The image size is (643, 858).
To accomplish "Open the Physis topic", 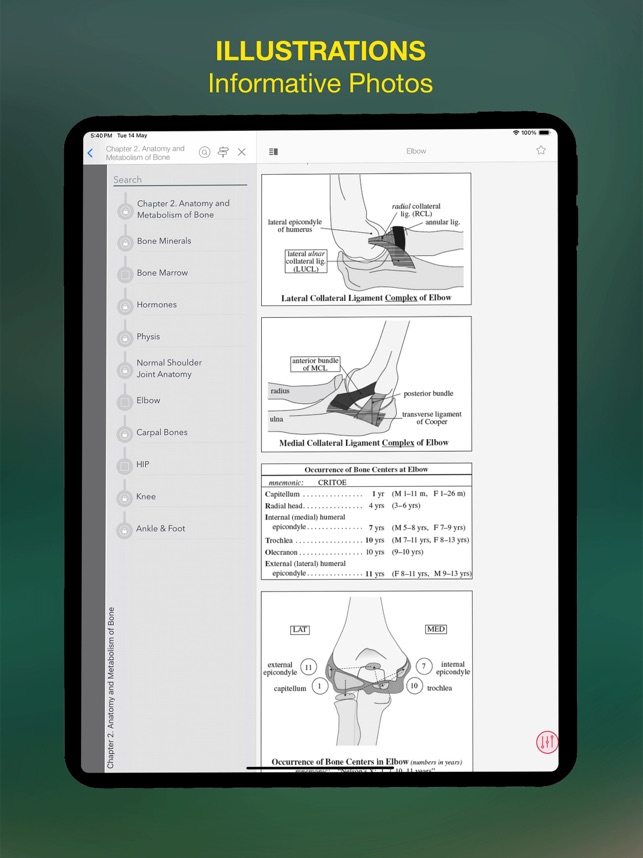I will 148,337.
